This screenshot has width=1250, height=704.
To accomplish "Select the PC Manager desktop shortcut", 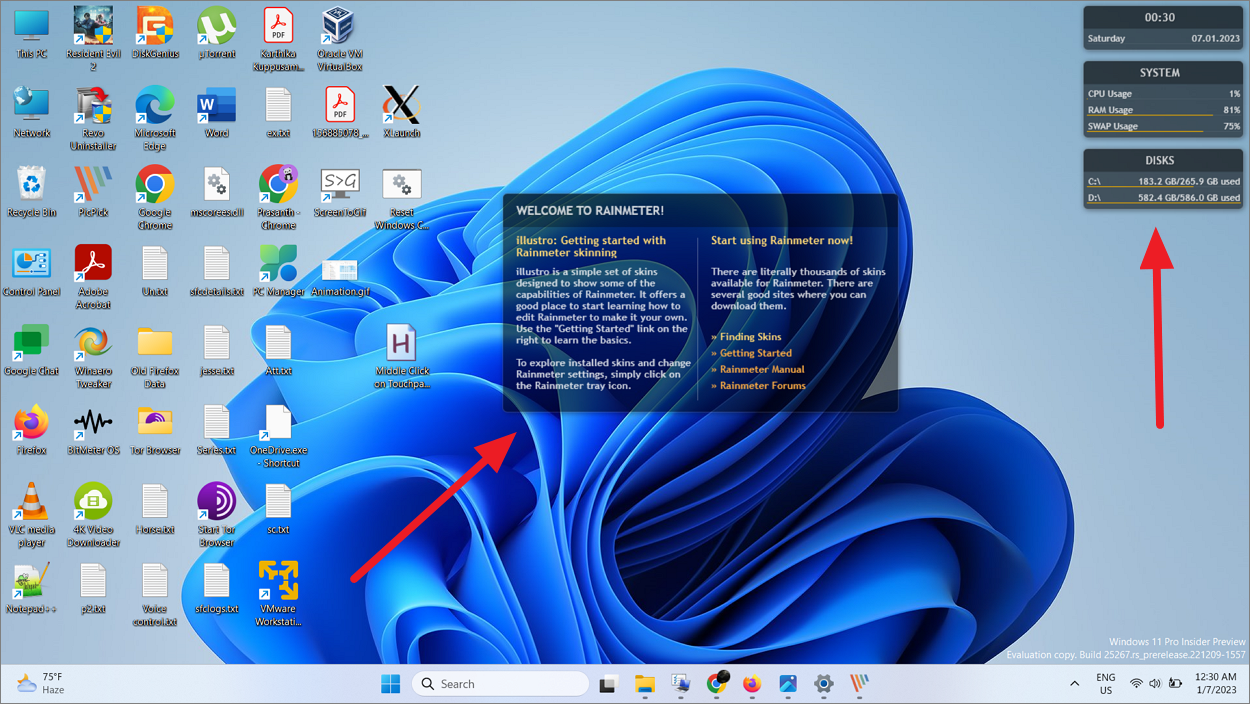I will [278, 271].
